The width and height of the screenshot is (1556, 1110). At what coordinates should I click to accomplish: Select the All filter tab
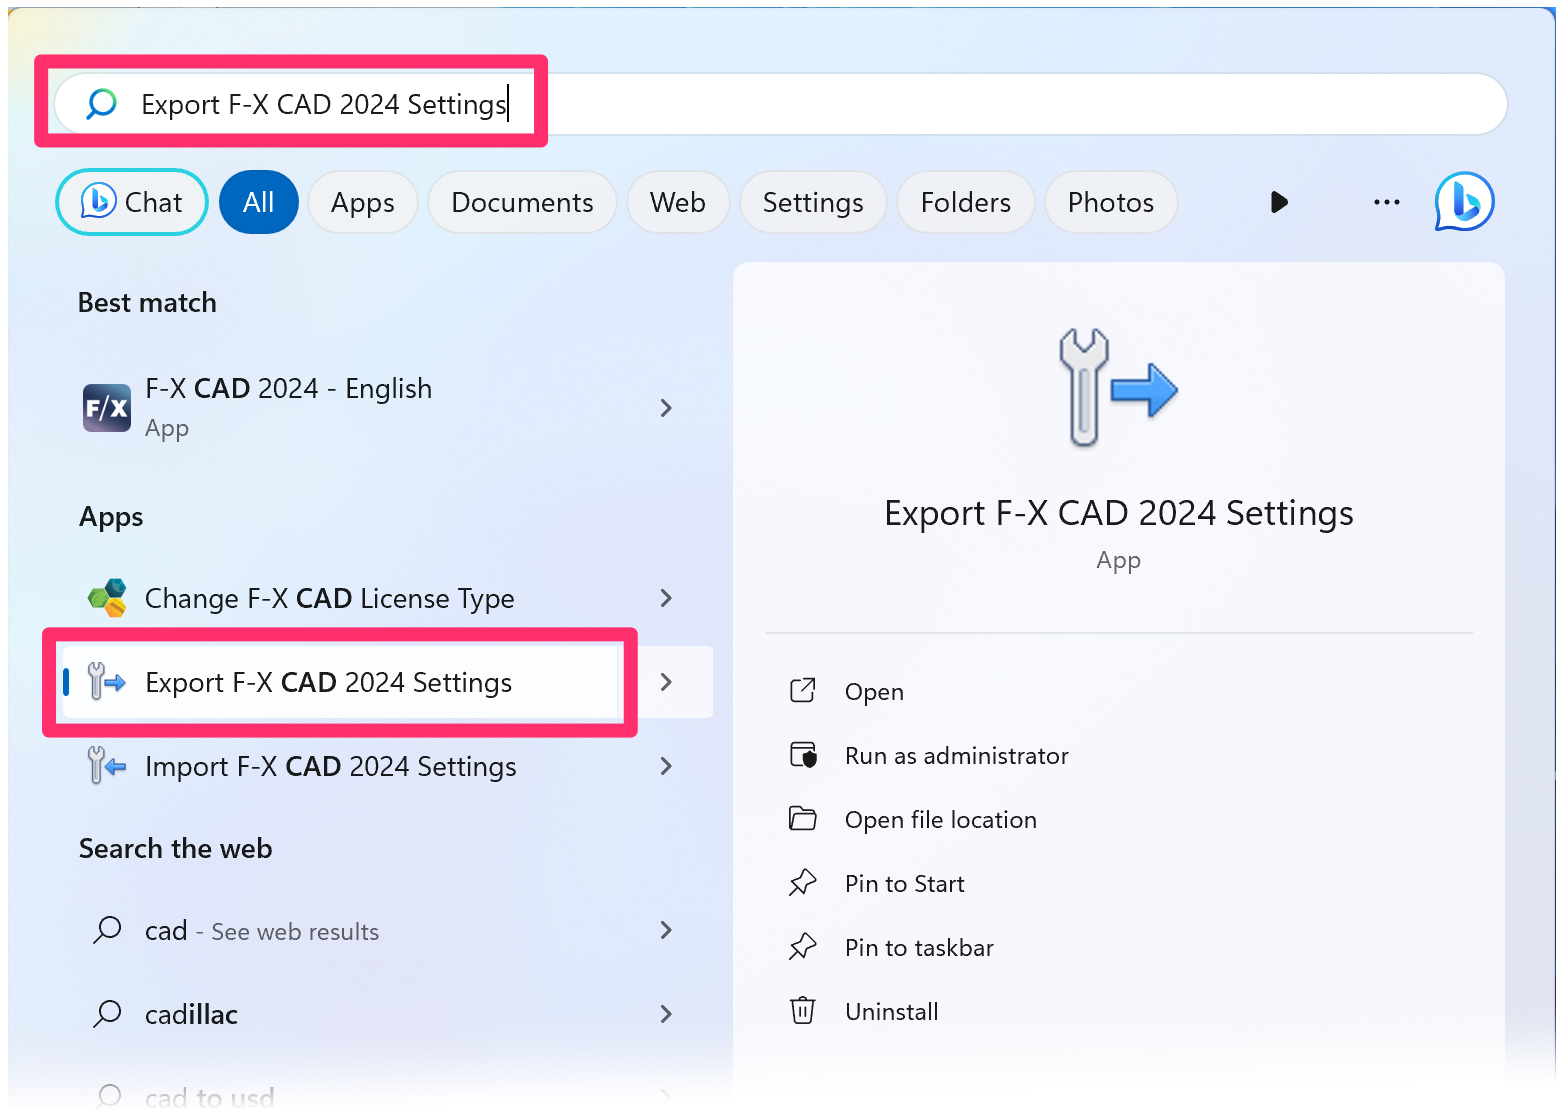tap(259, 202)
